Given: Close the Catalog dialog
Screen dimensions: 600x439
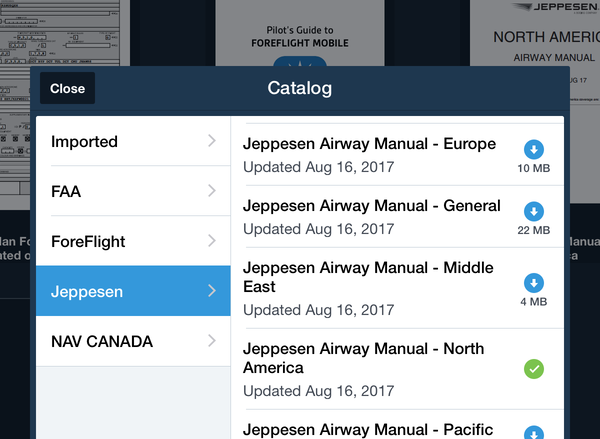Looking at the screenshot, I should 68,88.
